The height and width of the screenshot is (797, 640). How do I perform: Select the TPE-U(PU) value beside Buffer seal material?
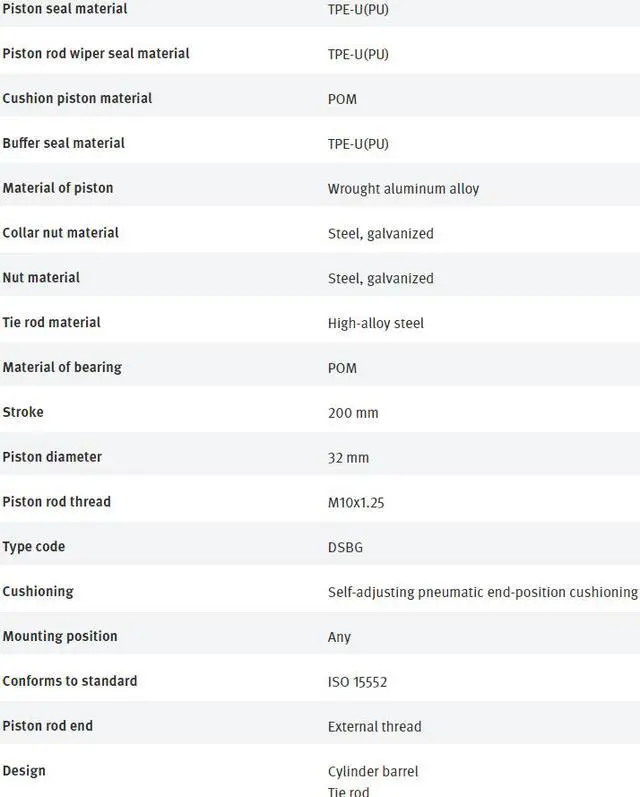358,144
